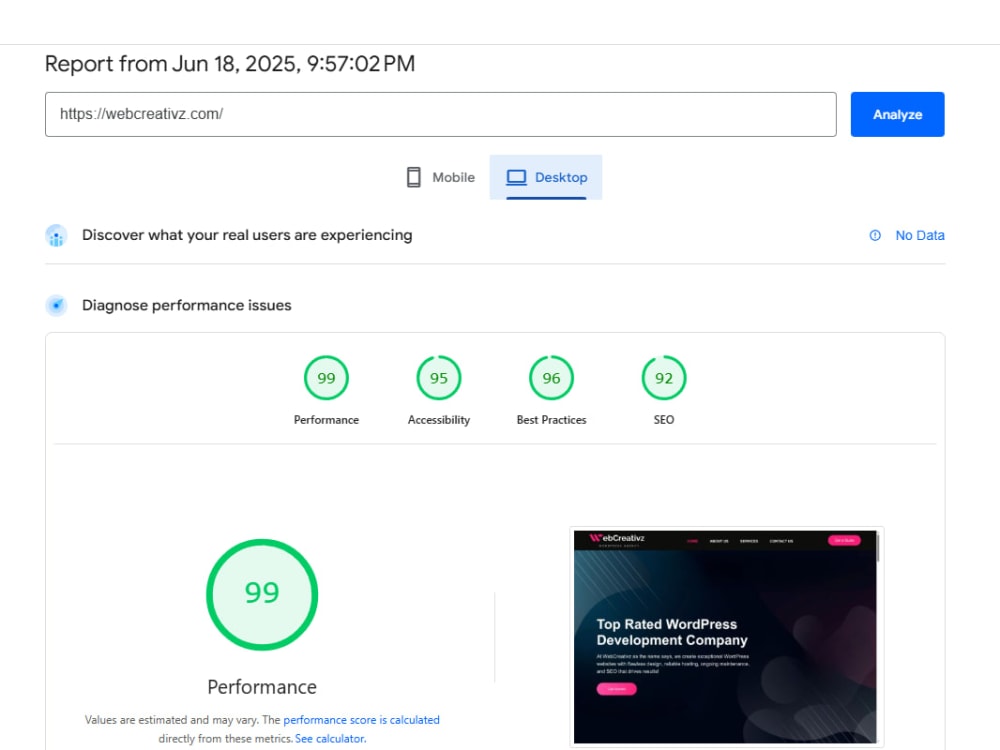Click Diagnose performance issues heading

tap(186, 305)
